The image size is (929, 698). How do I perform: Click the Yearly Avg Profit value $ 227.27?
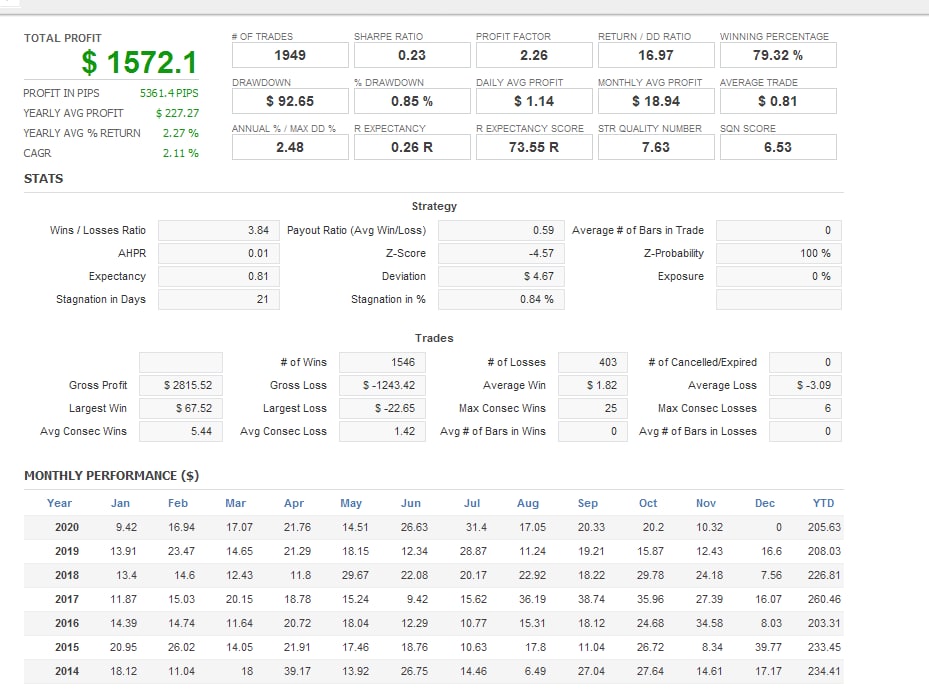178,113
